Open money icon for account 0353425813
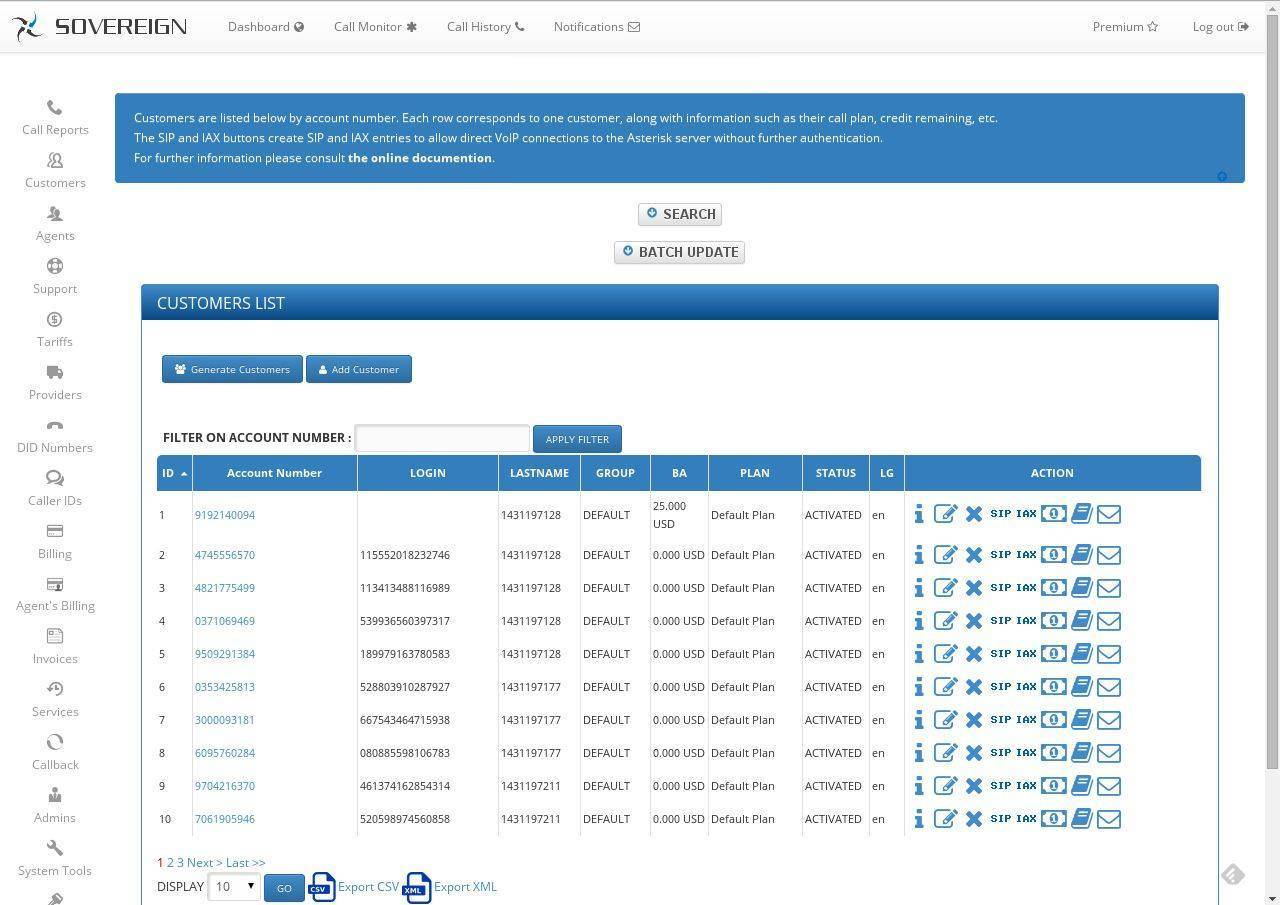Screen dimensions: 1280x905 pos(1053,686)
